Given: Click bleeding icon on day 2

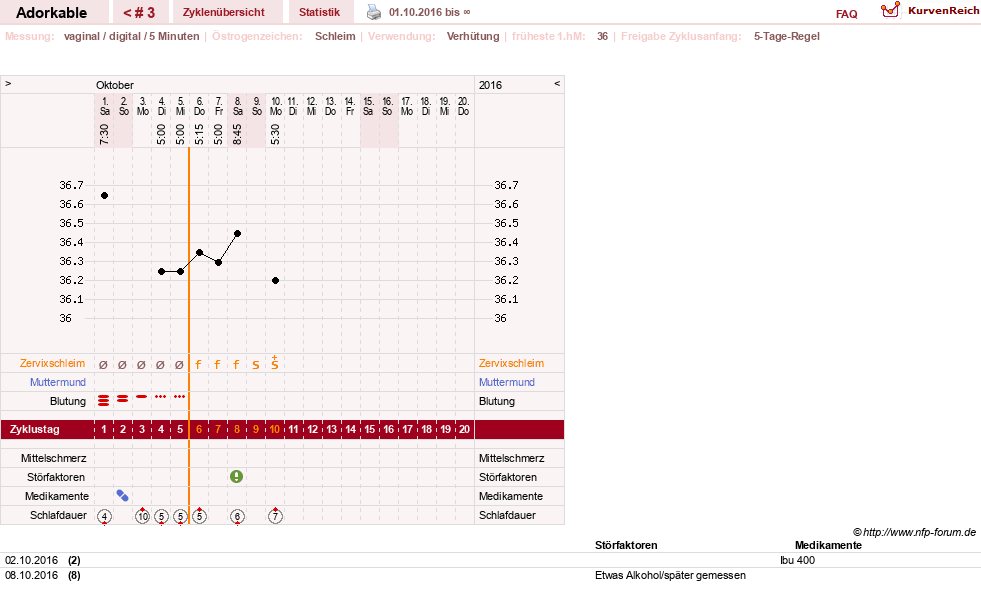Looking at the screenshot, I should (x=123, y=399).
